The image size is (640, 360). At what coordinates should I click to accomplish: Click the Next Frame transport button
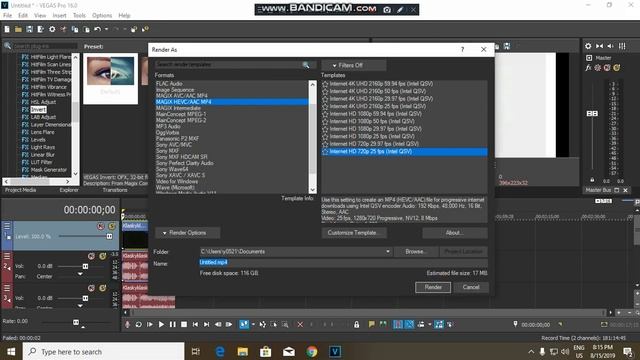click(229, 324)
